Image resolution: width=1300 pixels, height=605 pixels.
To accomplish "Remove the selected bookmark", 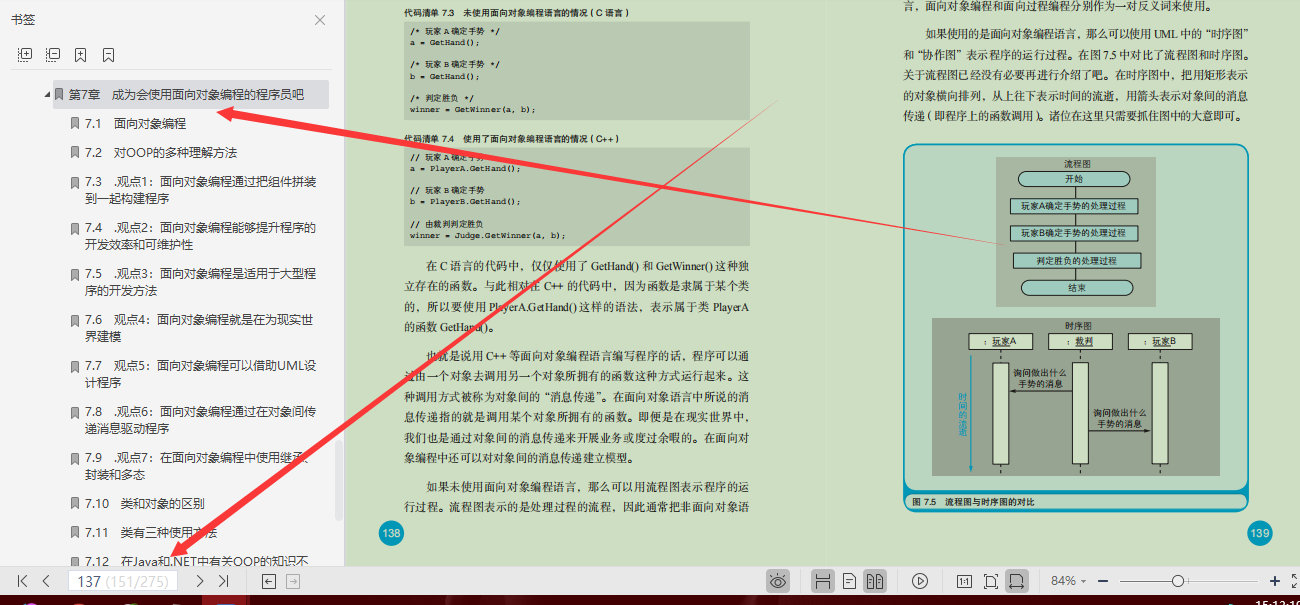I will tap(107, 54).
